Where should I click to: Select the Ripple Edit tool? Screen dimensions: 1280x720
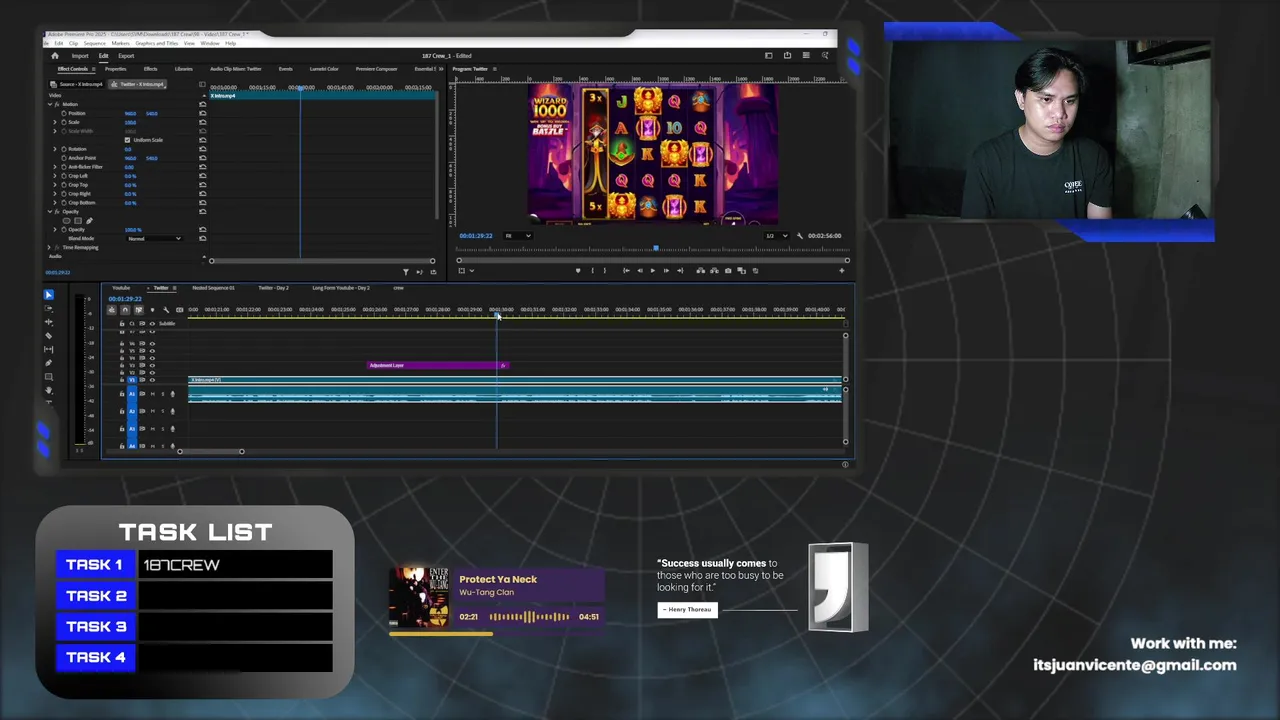pos(48,322)
